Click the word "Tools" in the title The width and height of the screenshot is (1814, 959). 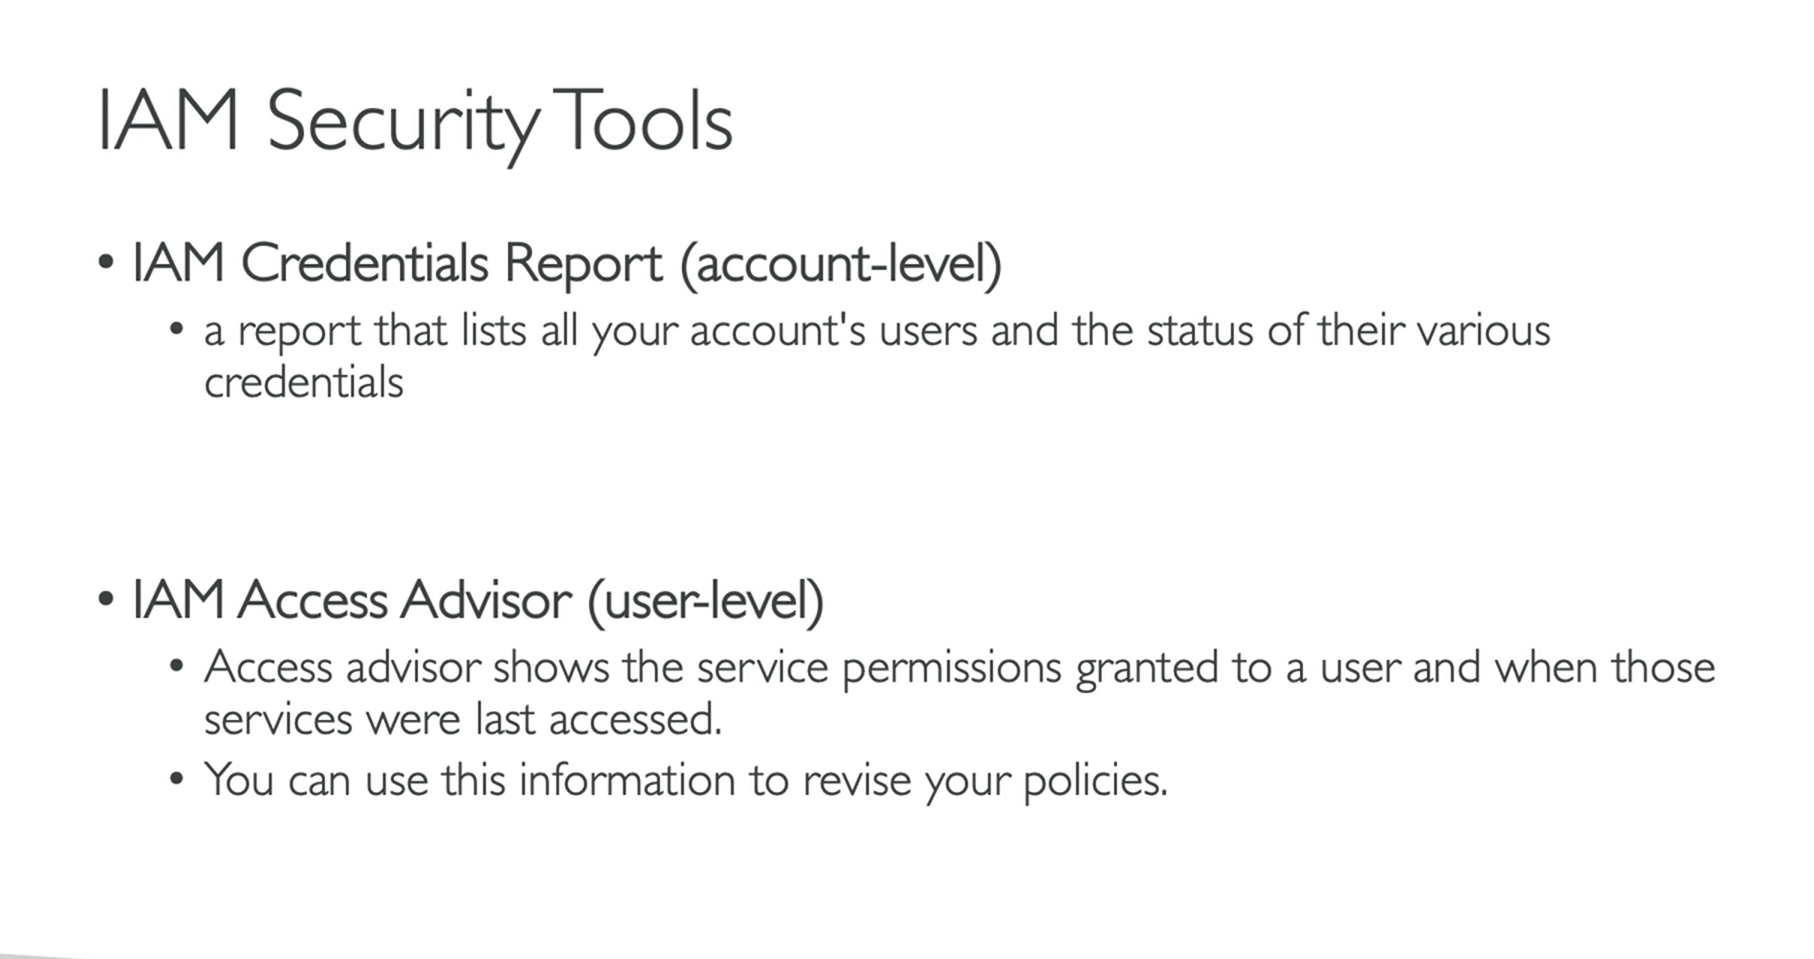pyautogui.click(x=642, y=122)
